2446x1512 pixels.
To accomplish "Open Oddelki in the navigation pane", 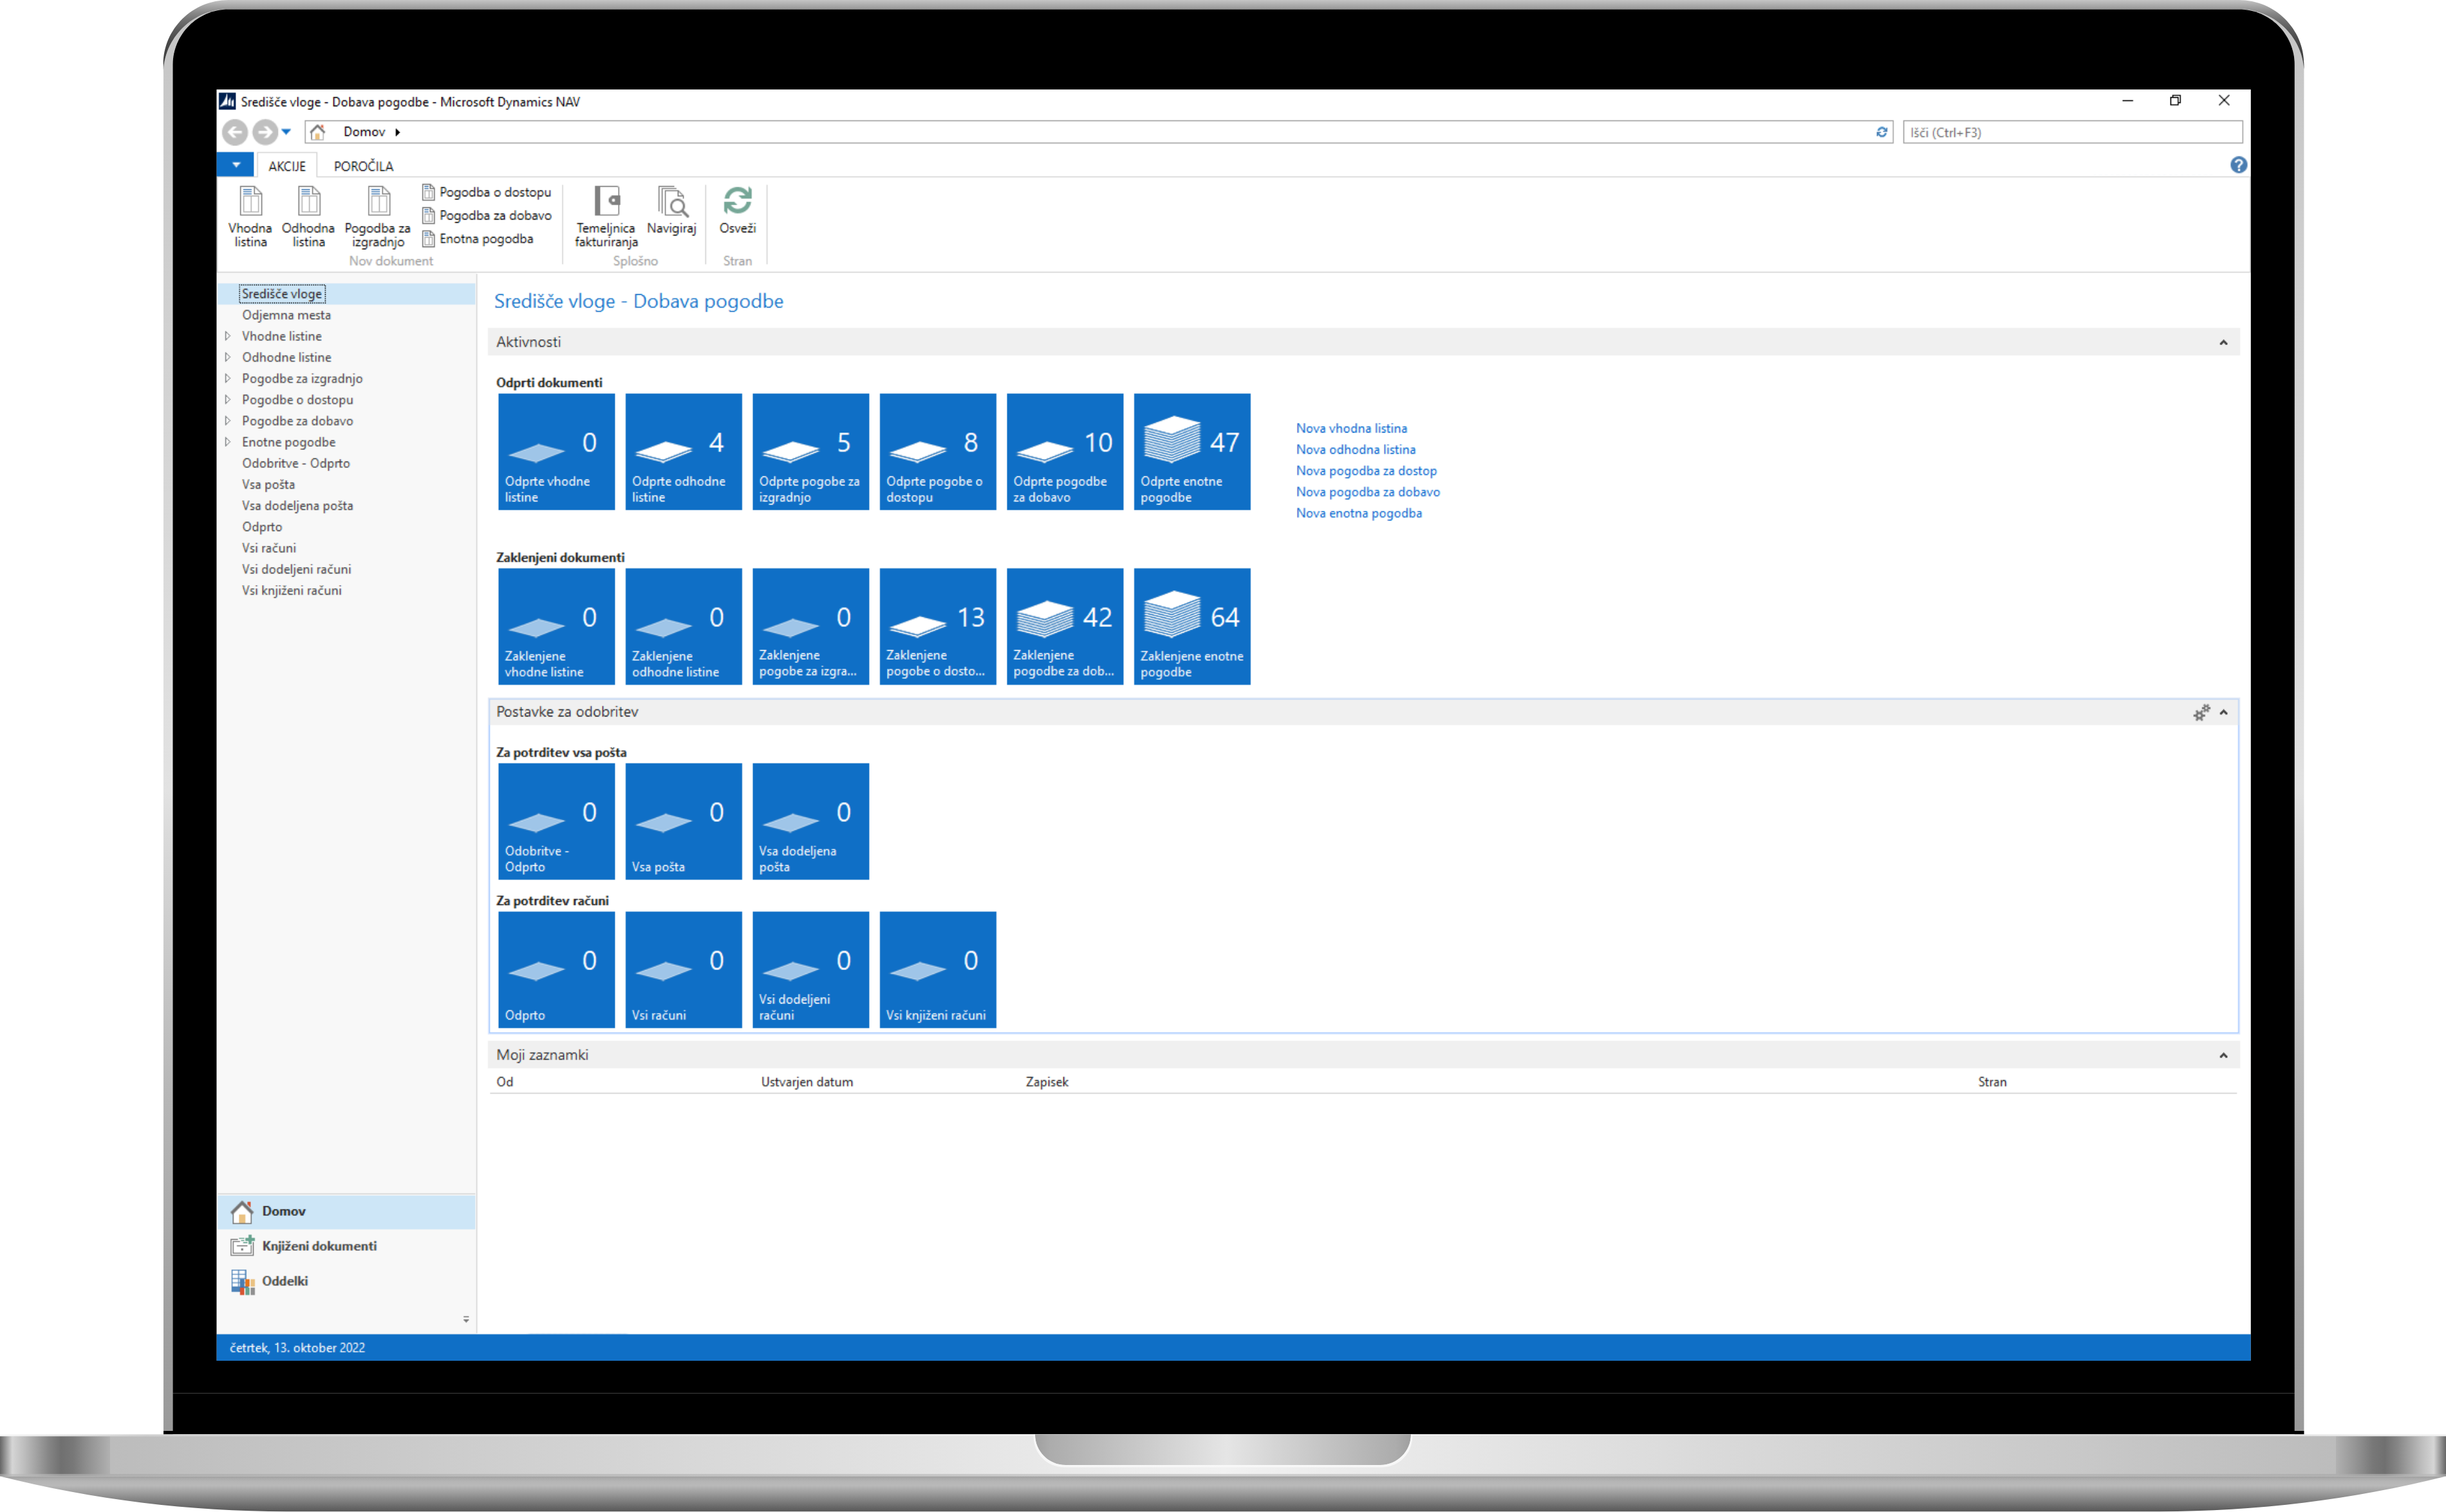I will (284, 1281).
